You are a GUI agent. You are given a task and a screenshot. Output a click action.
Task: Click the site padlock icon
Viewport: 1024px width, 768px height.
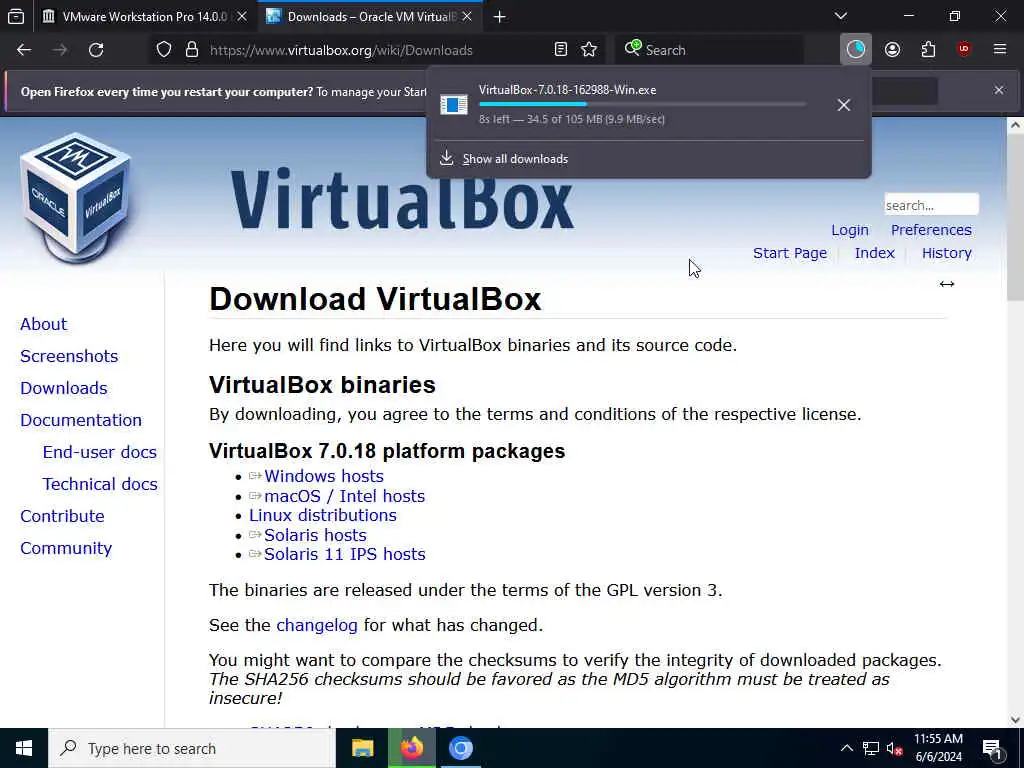[x=191, y=50]
